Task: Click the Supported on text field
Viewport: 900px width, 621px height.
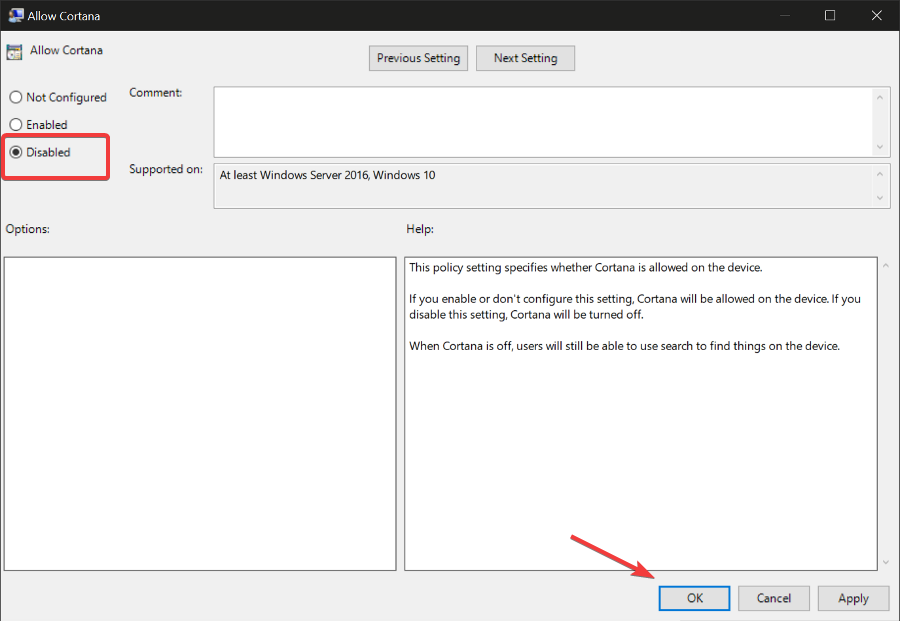Action: coord(543,186)
